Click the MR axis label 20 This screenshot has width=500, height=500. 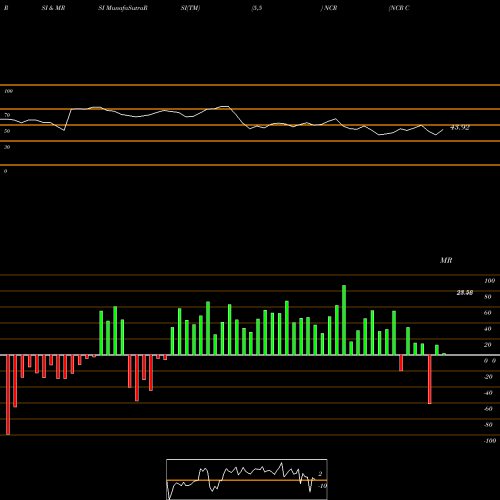488,345
